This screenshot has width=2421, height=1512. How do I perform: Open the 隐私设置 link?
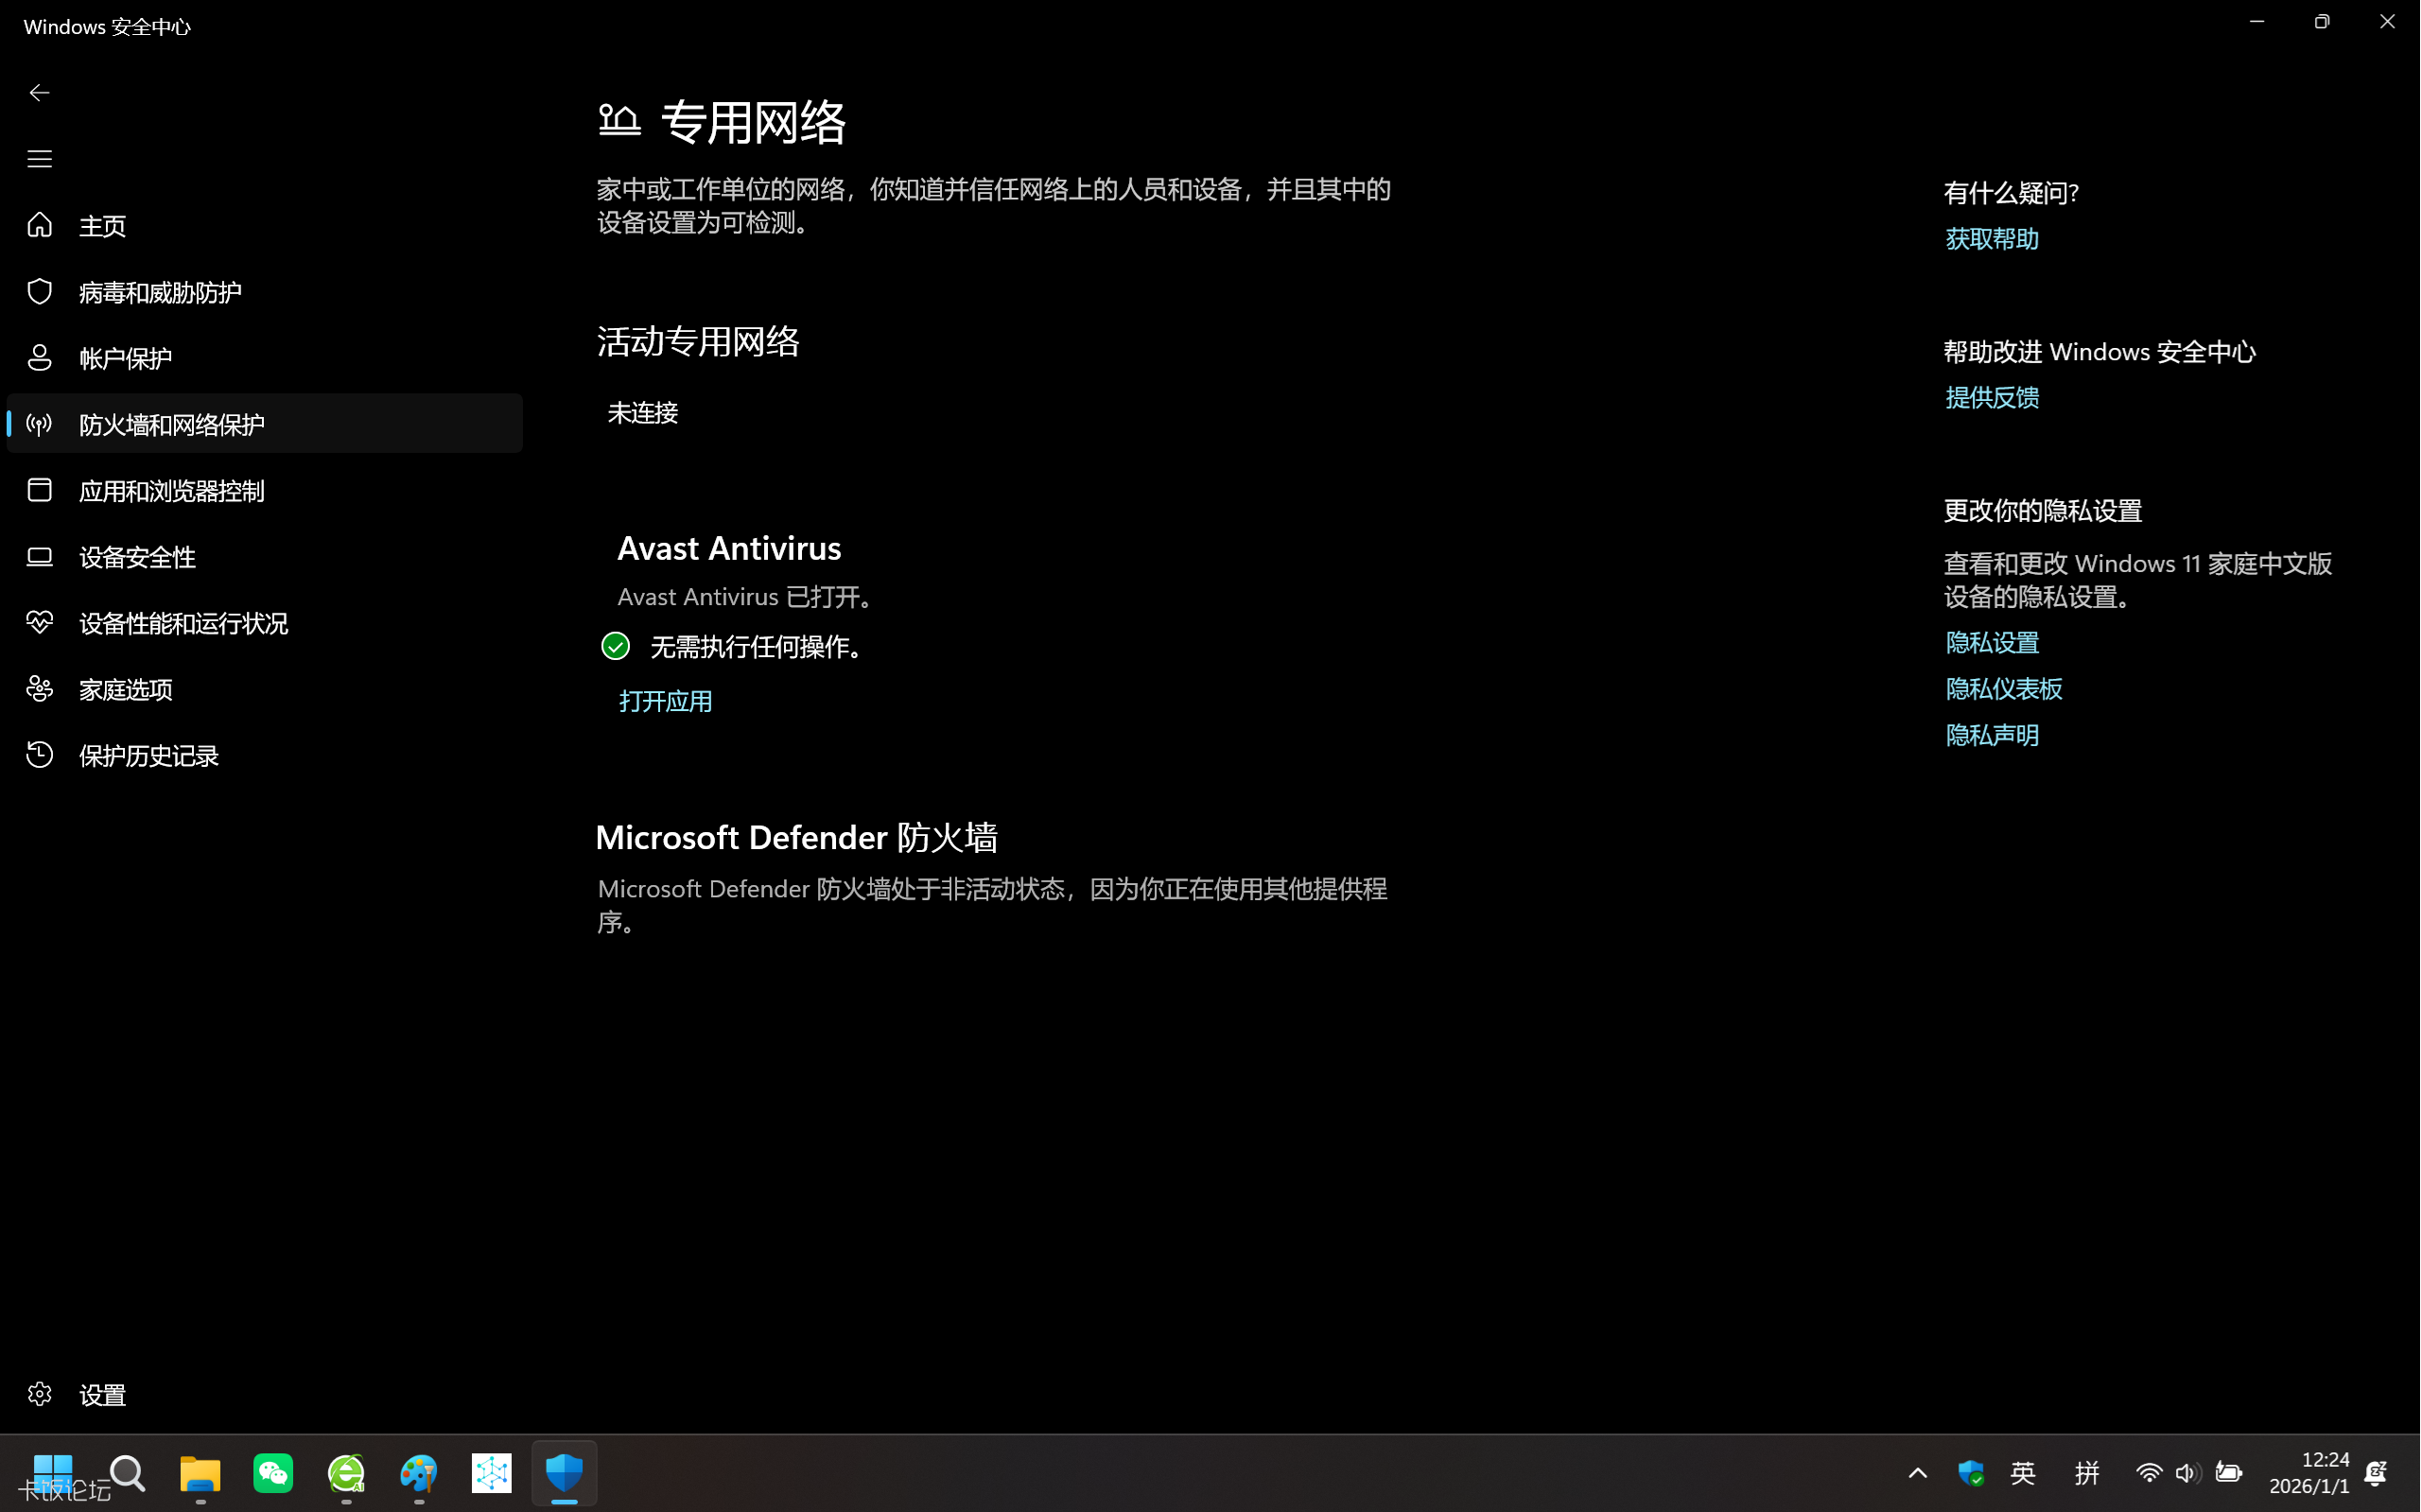(x=1991, y=643)
